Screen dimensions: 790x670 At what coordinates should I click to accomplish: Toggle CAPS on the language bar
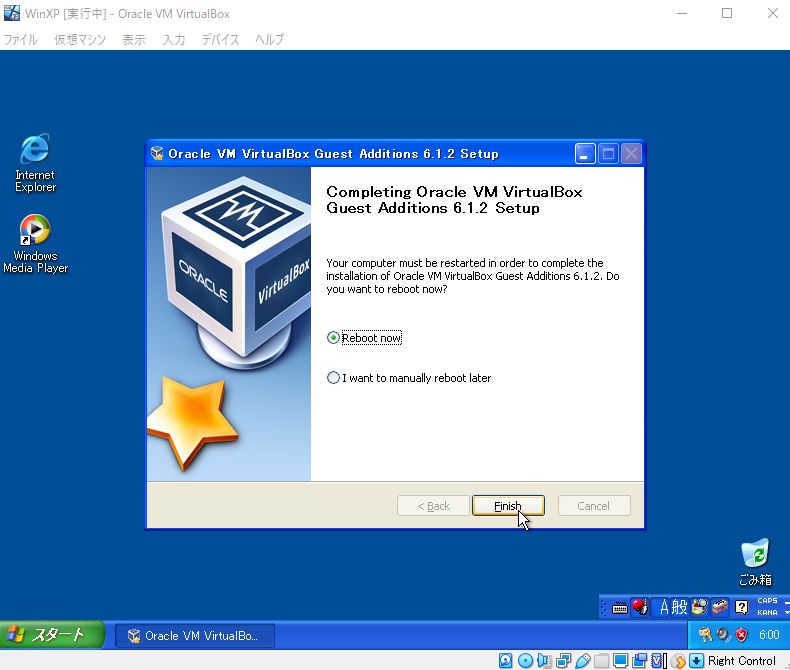click(x=767, y=600)
